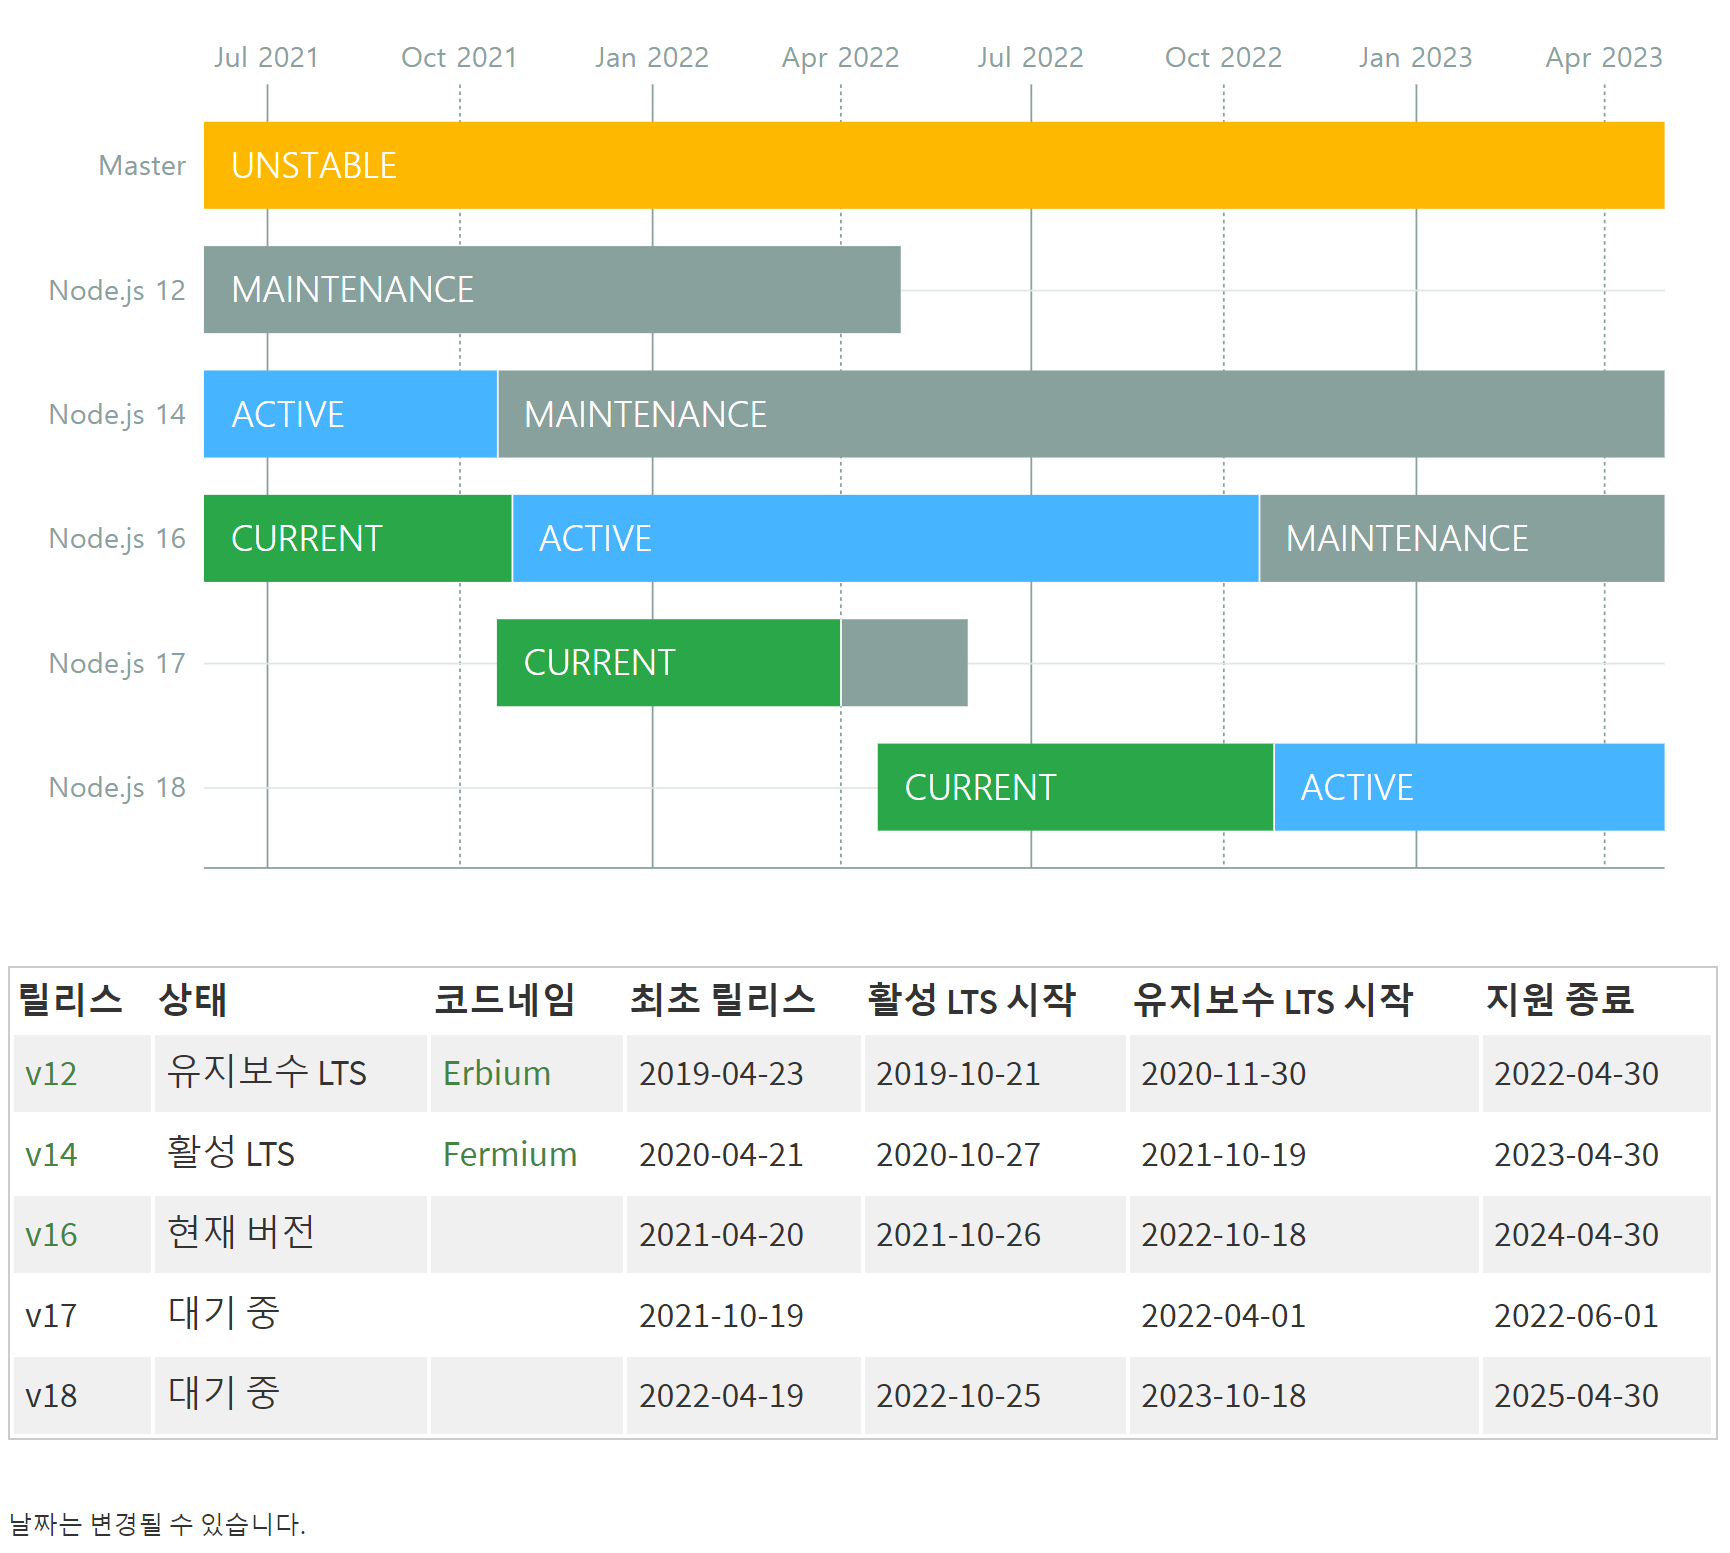Click the Jan 2022 axis label
Image resolution: width=1730 pixels, height=1553 pixels.
point(652,58)
